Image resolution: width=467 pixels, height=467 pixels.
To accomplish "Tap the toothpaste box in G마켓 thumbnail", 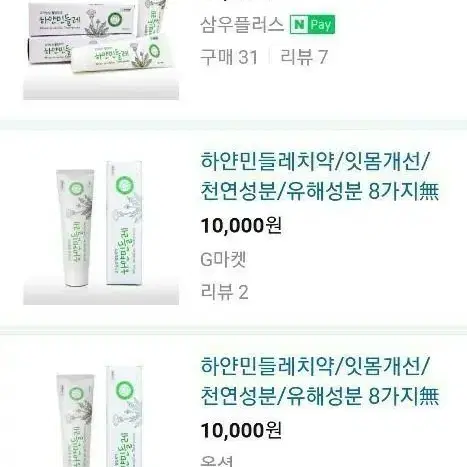I will pyautogui.click(x=124, y=223).
